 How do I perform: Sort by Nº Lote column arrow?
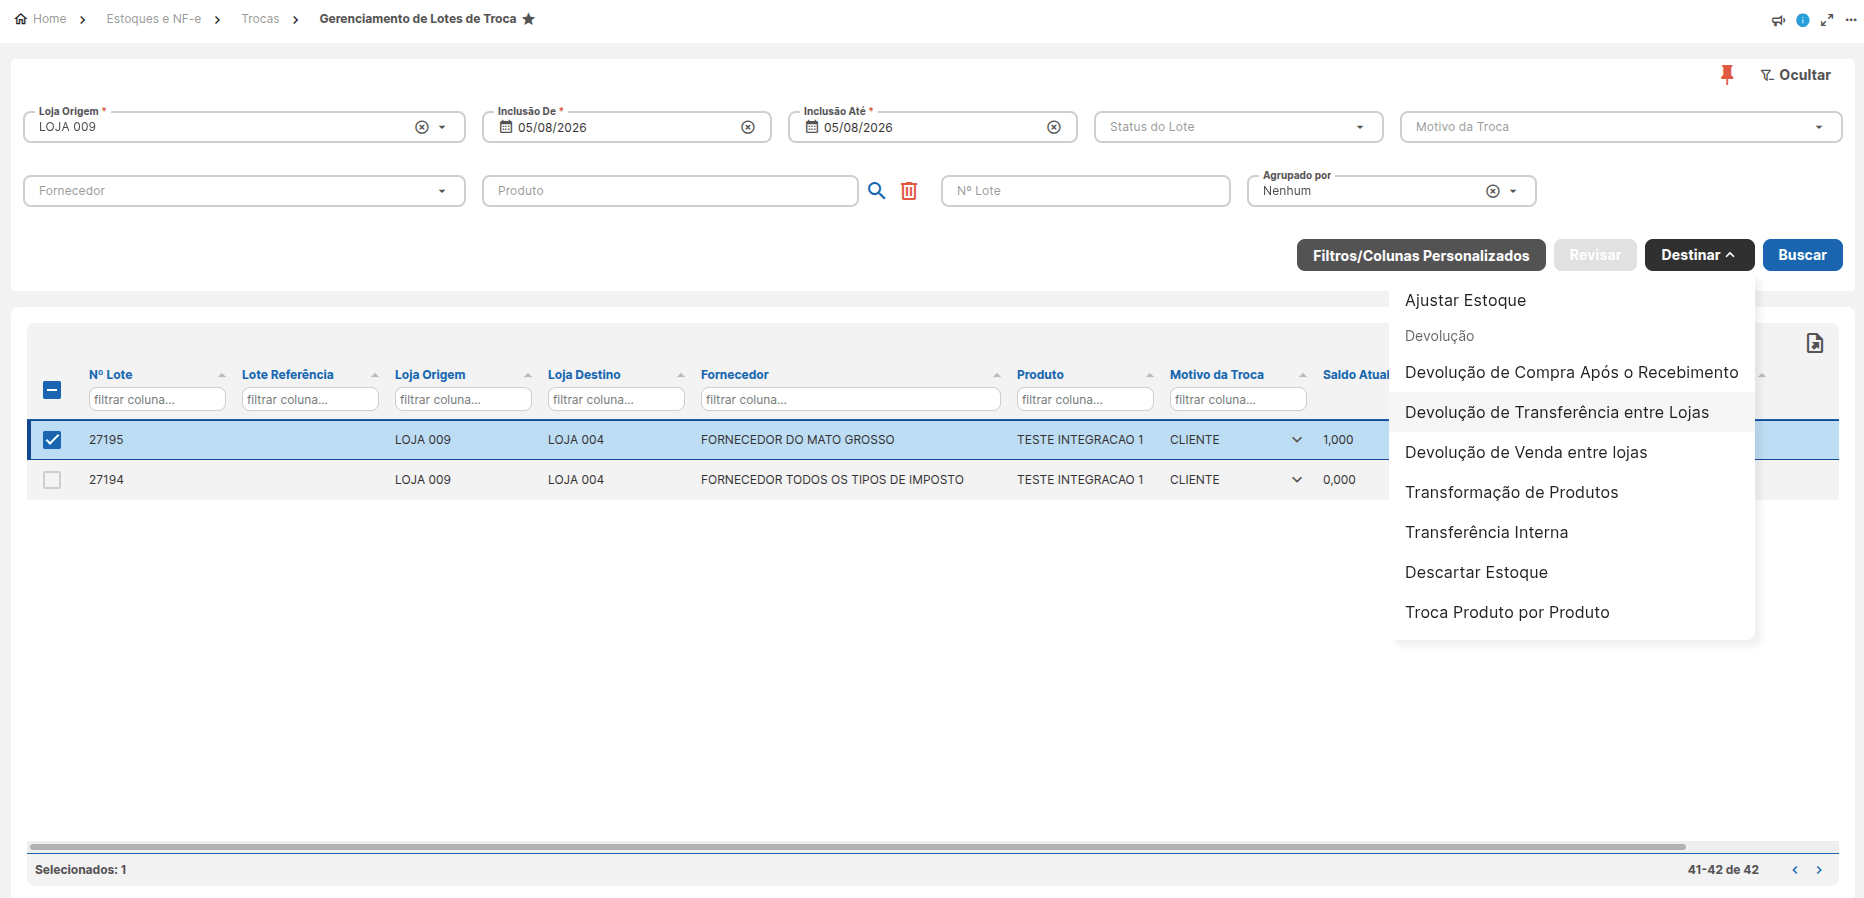pos(221,375)
